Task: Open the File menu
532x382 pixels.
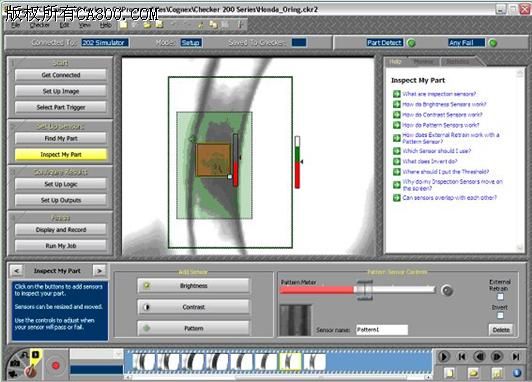Action: [x=16, y=25]
